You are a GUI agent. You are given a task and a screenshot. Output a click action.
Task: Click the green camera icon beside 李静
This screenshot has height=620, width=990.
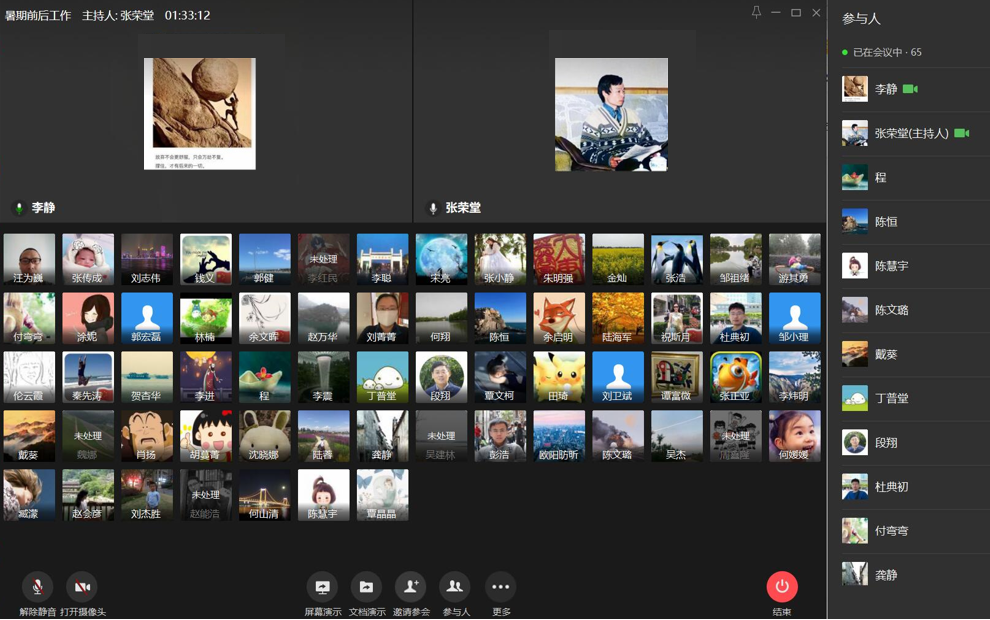pyautogui.click(x=910, y=89)
